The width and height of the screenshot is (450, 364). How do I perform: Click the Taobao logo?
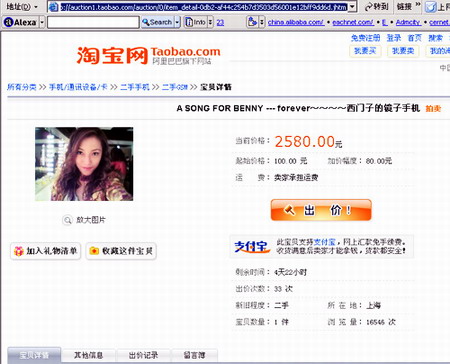pos(148,55)
